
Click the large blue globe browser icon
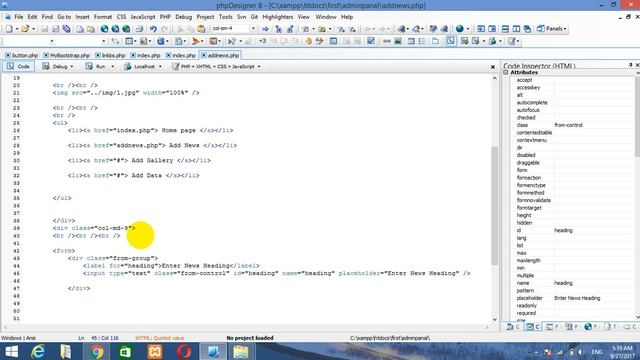tap(460, 29)
